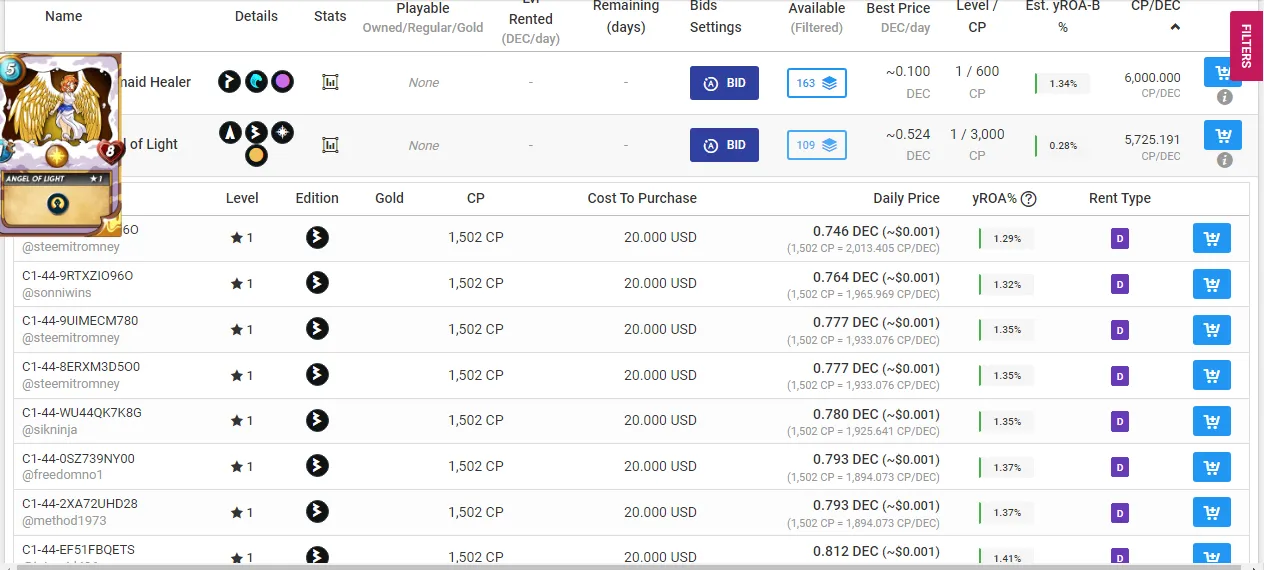The height and width of the screenshot is (570, 1264).
Task: Add C1-44-WU44QK7K8G rental to cart
Action: (1212, 420)
